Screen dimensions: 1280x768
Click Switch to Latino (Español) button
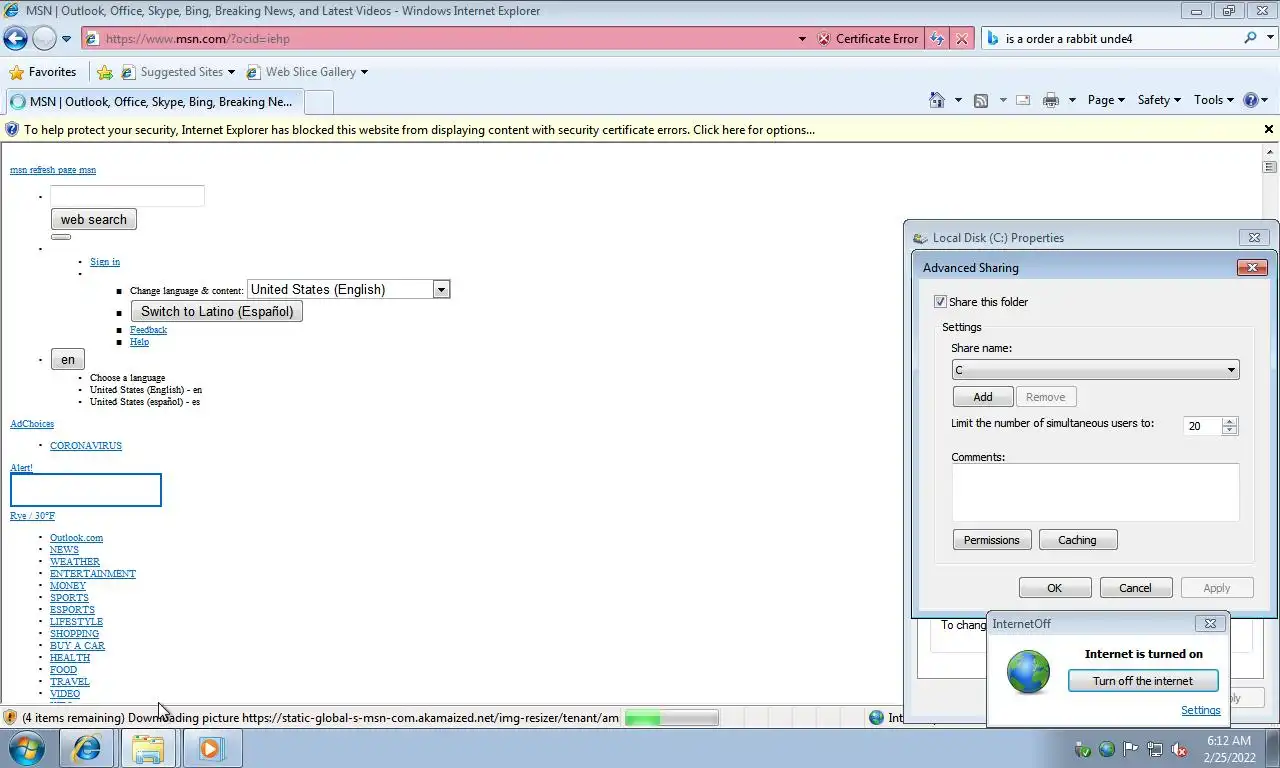pyautogui.click(x=217, y=311)
